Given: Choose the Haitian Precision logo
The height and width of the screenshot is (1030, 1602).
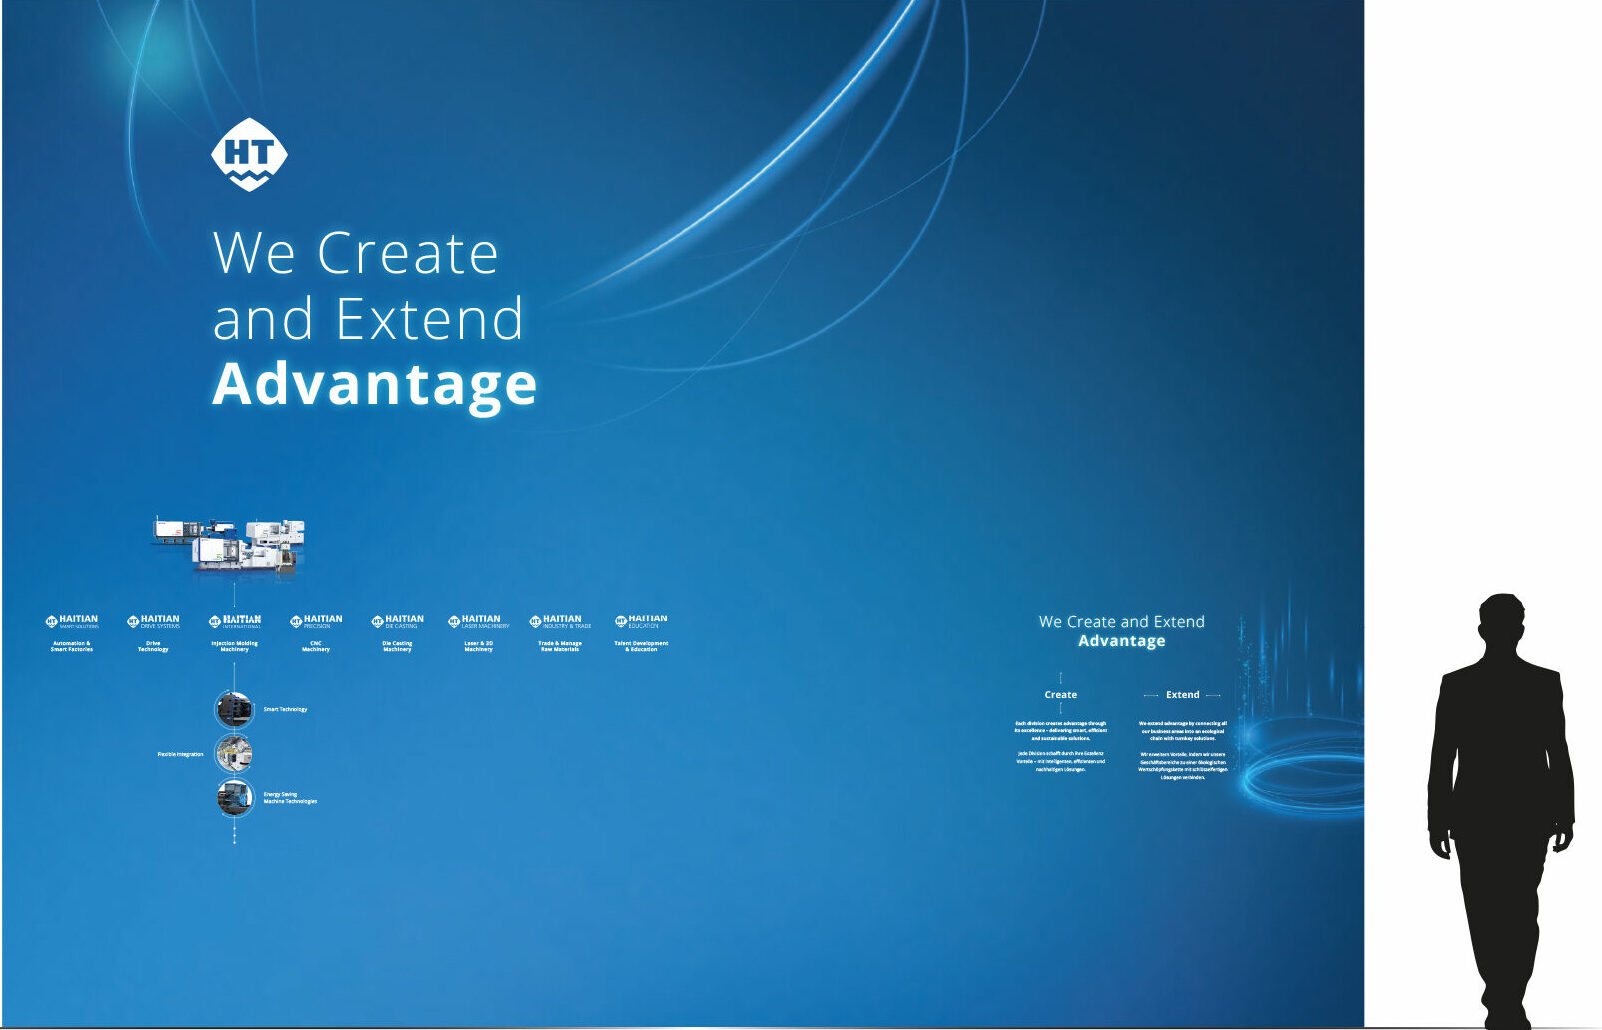Looking at the screenshot, I should [316, 621].
